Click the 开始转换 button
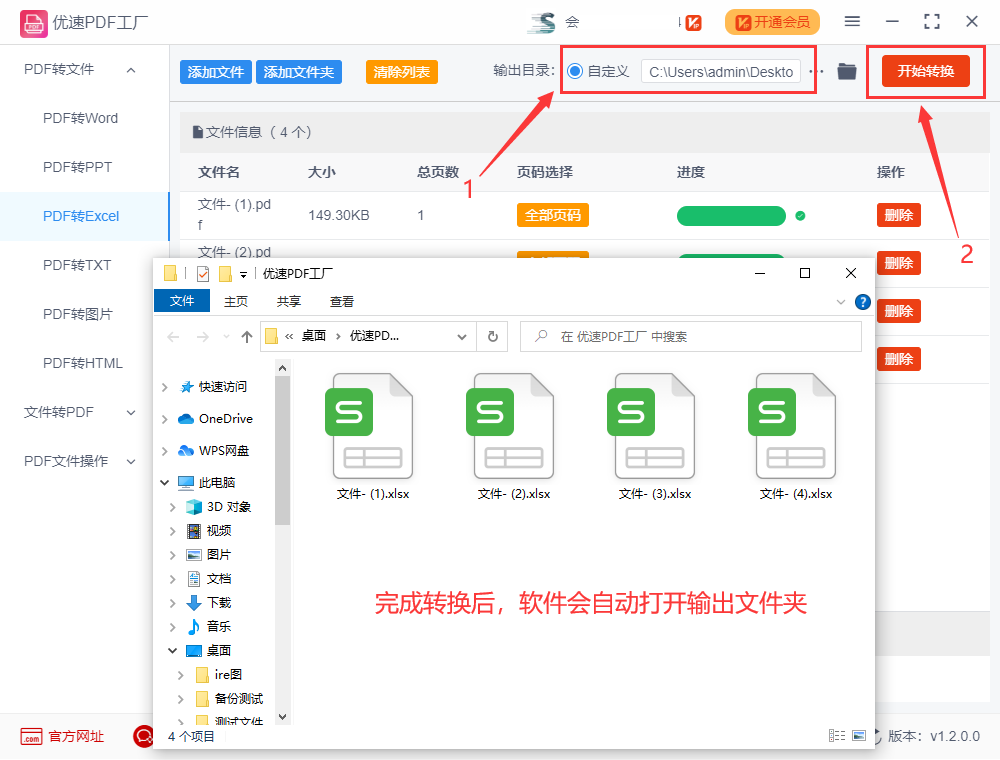 click(925, 71)
